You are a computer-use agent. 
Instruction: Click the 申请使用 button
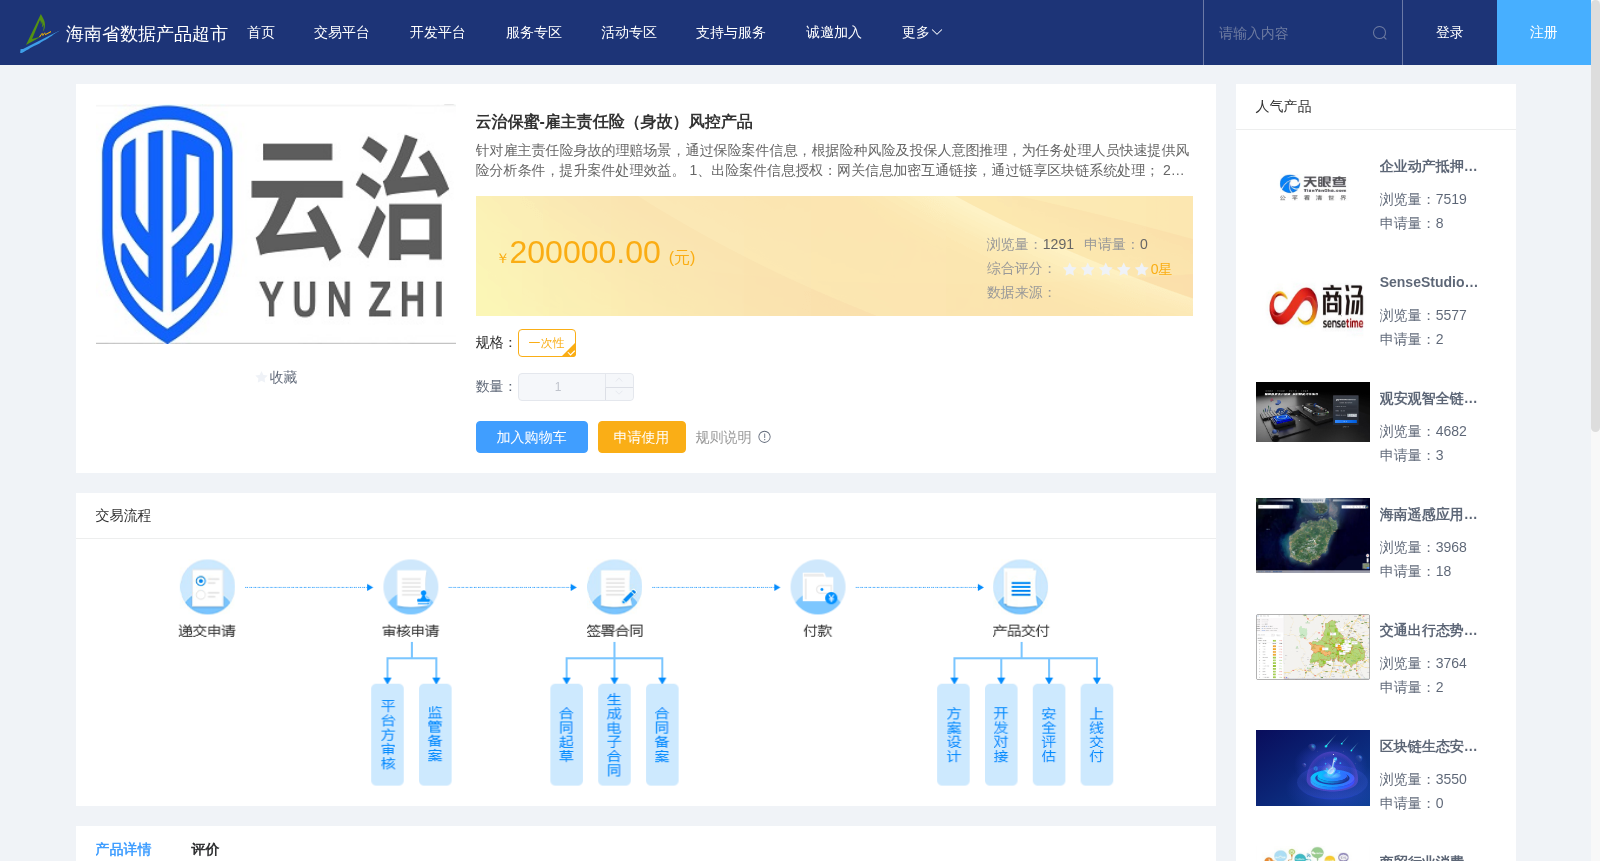click(x=642, y=437)
